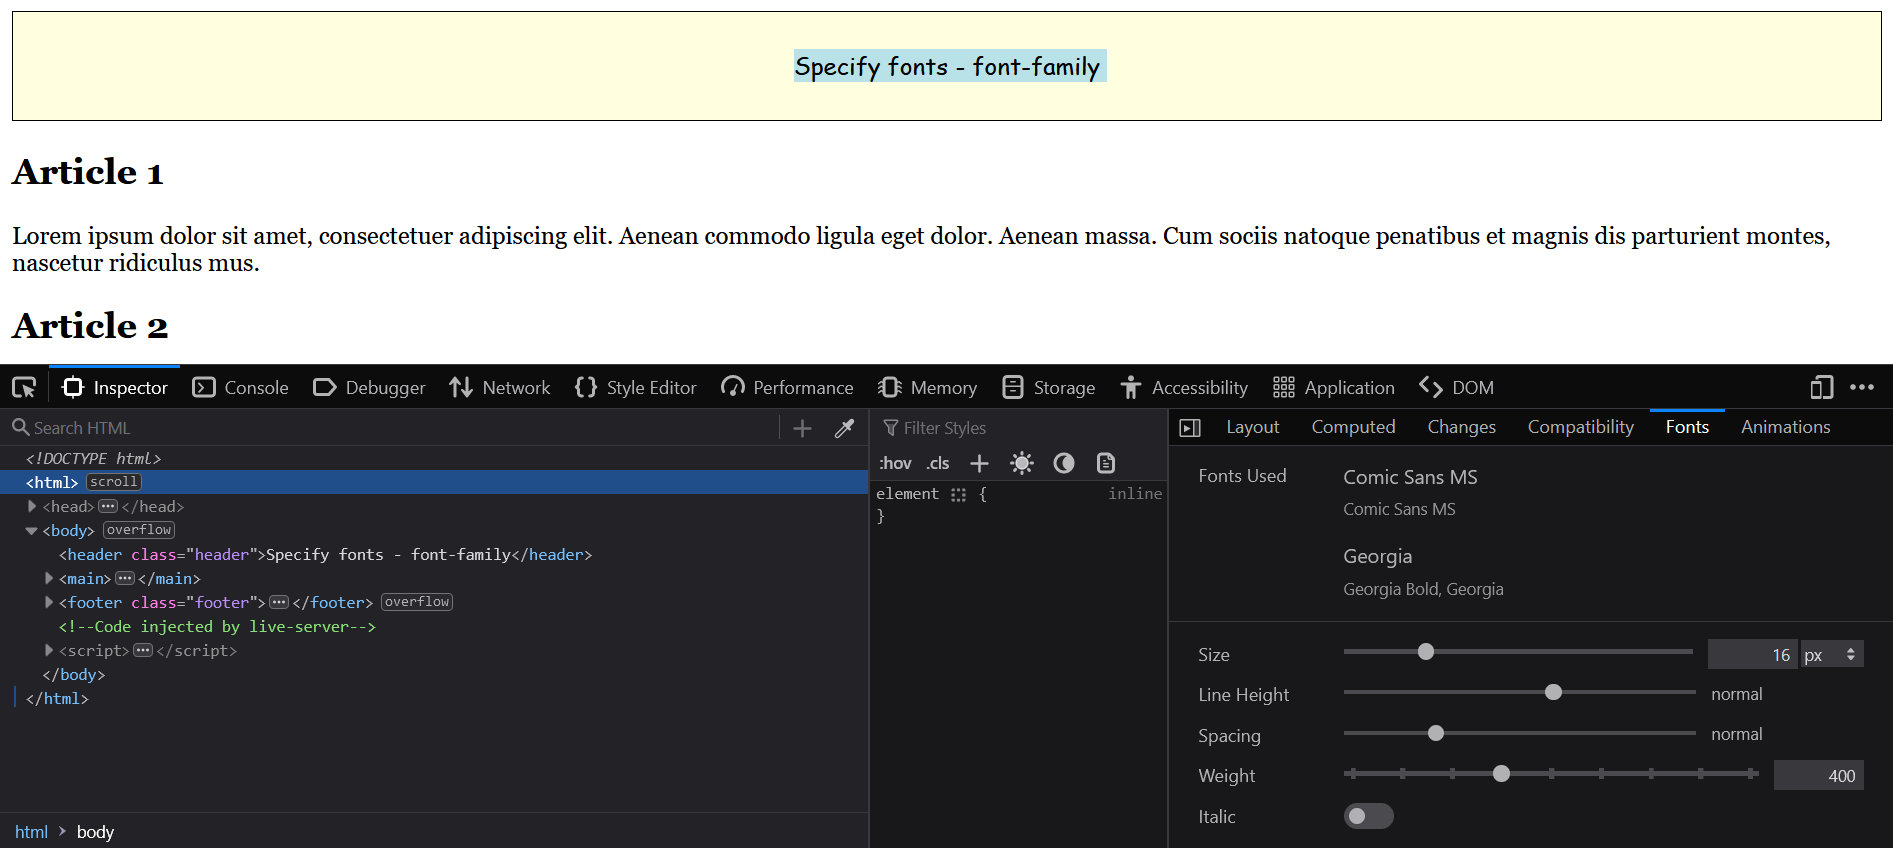This screenshot has width=1893, height=848.
Task: Add a new style rule
Action: coord(979,463)
